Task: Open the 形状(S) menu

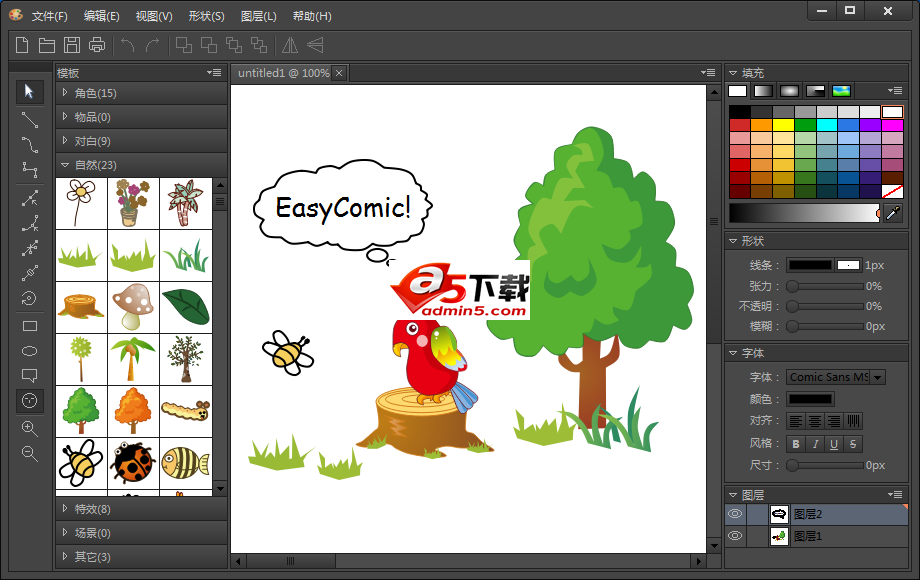Action: tap(205, 16)
